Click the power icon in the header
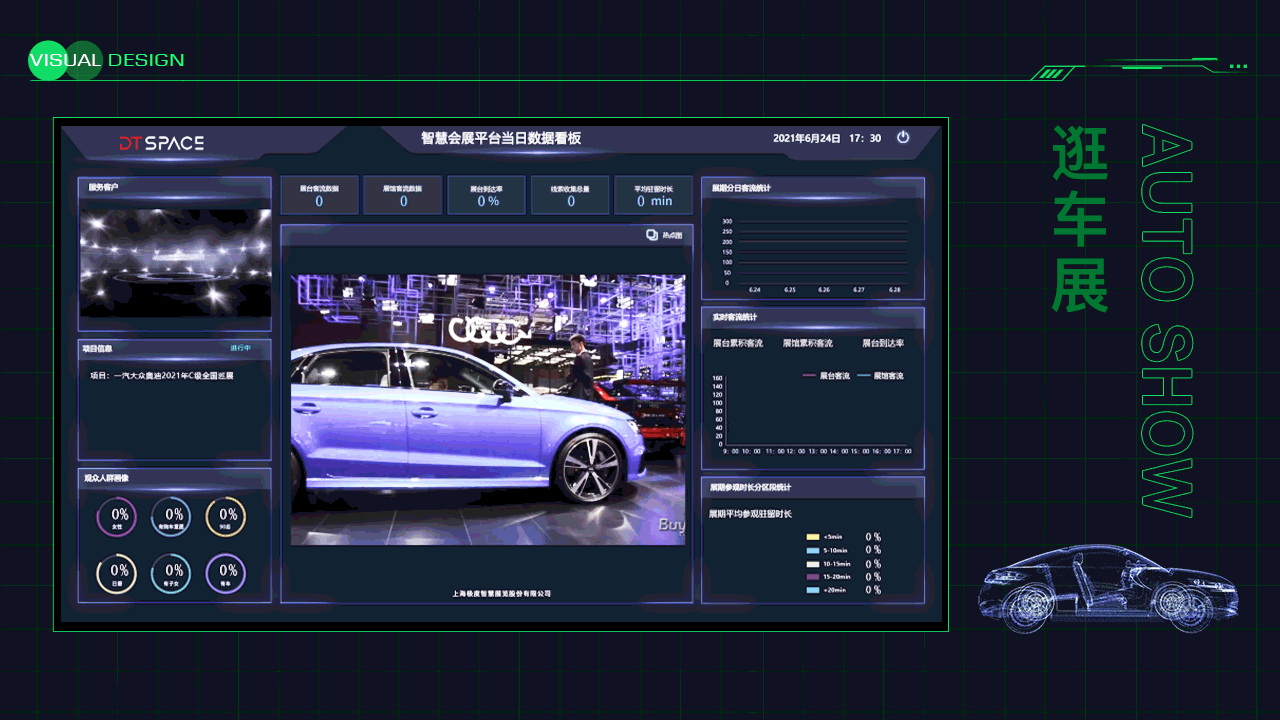The height and width of the screenshot is (720, 1280). [x=903, y=140]
